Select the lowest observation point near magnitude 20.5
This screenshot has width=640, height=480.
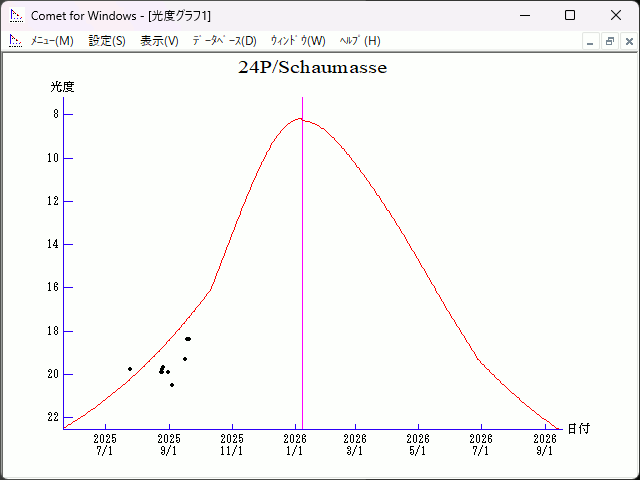click(172, 385)
